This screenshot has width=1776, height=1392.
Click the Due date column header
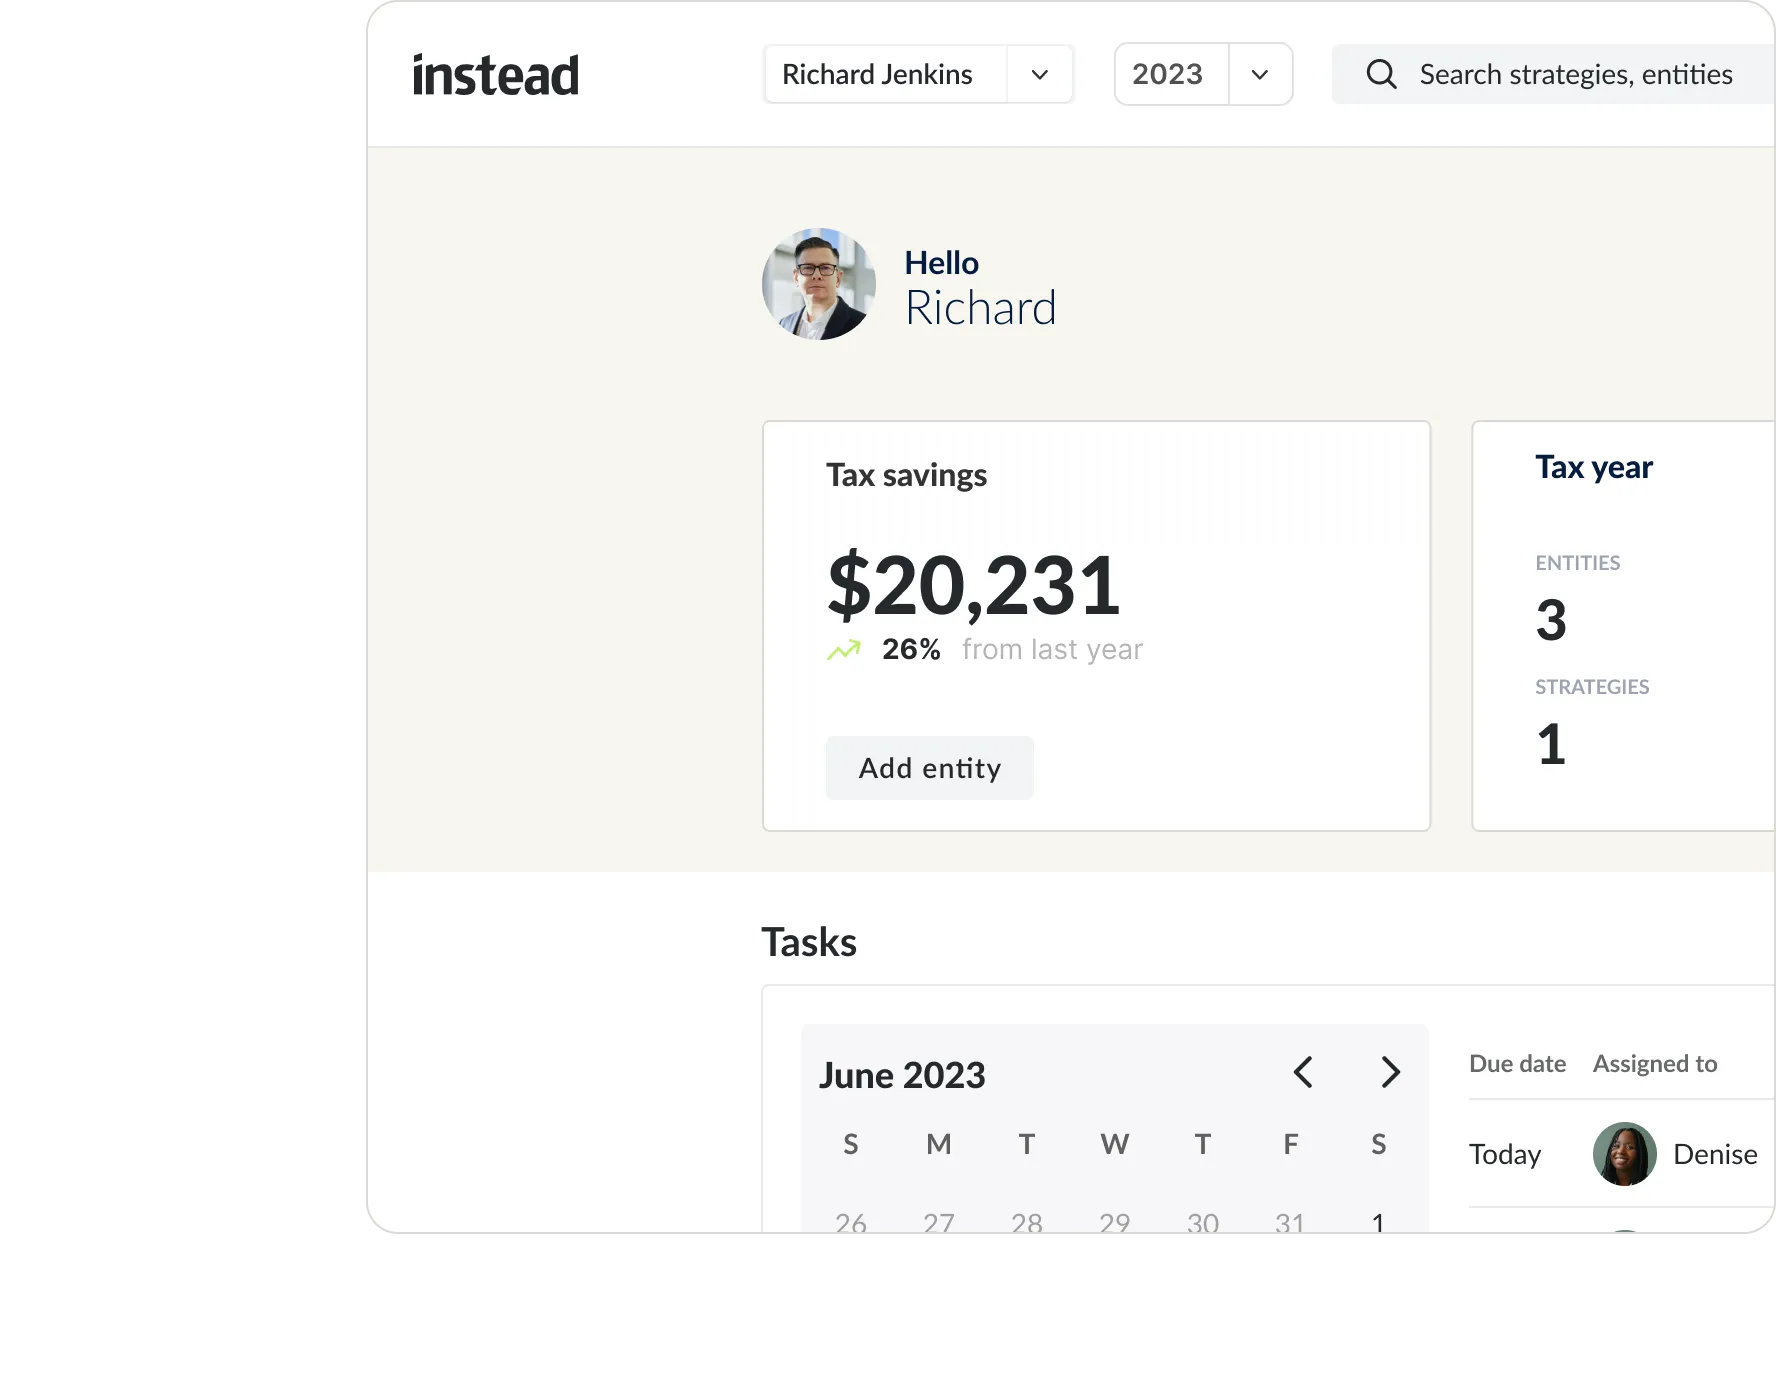pyautogui.click(x=1517, y=1064)
